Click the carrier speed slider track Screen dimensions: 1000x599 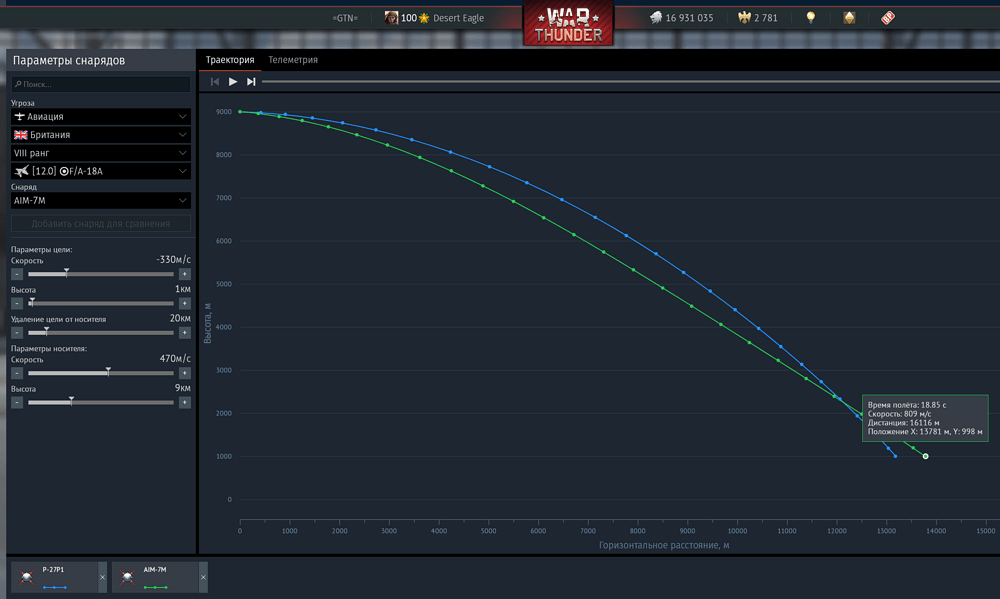point(101,373)
